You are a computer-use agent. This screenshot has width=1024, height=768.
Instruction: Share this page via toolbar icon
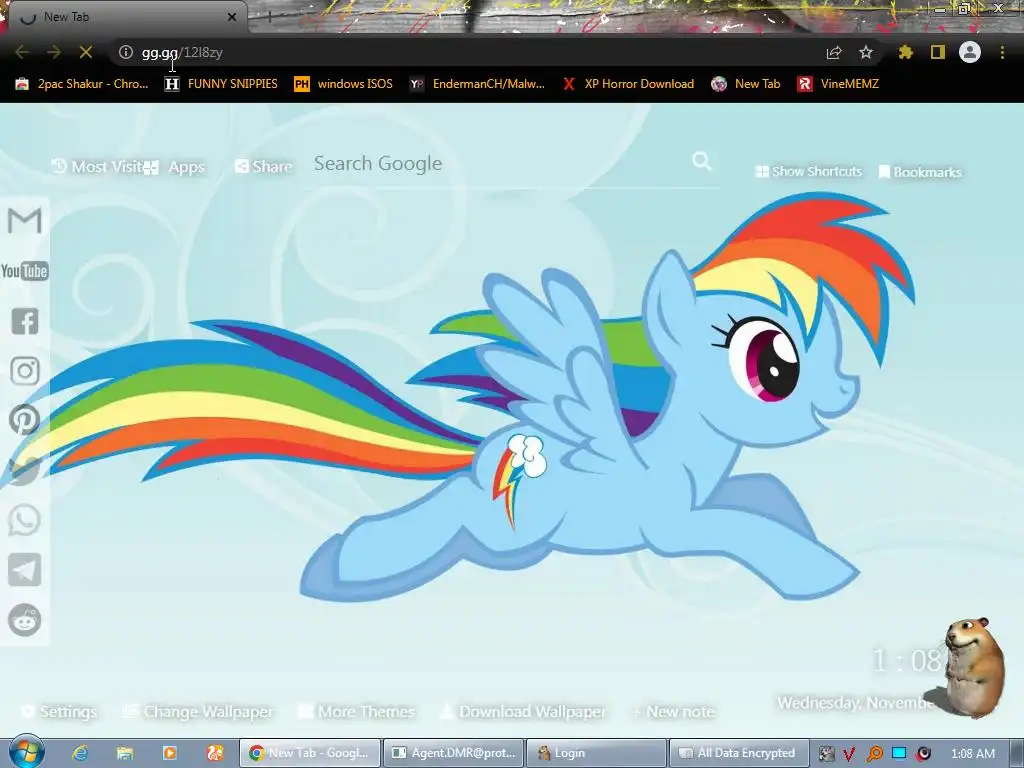pyautogui.click(x=834, y=52)
